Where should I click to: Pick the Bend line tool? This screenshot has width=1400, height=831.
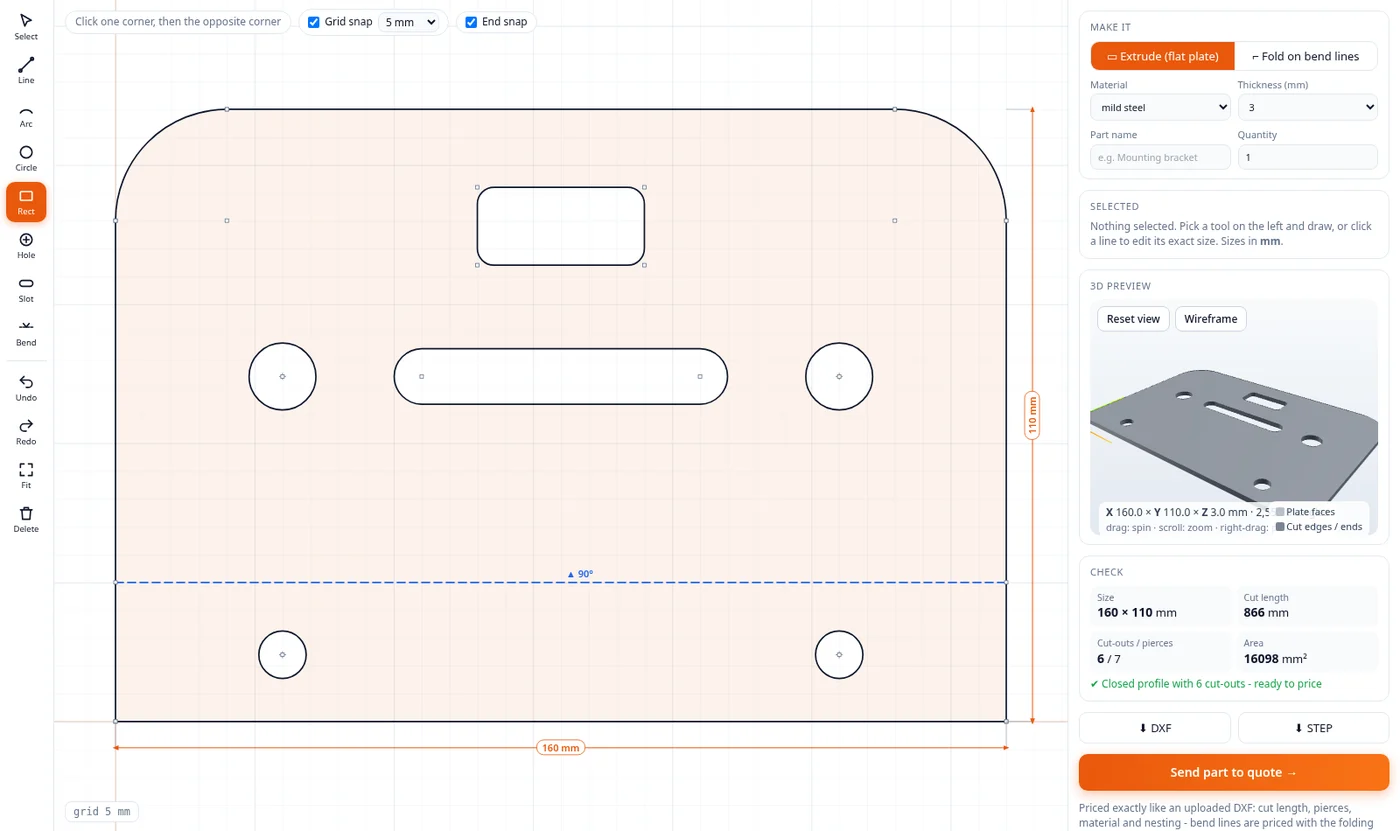click(26, 333)
